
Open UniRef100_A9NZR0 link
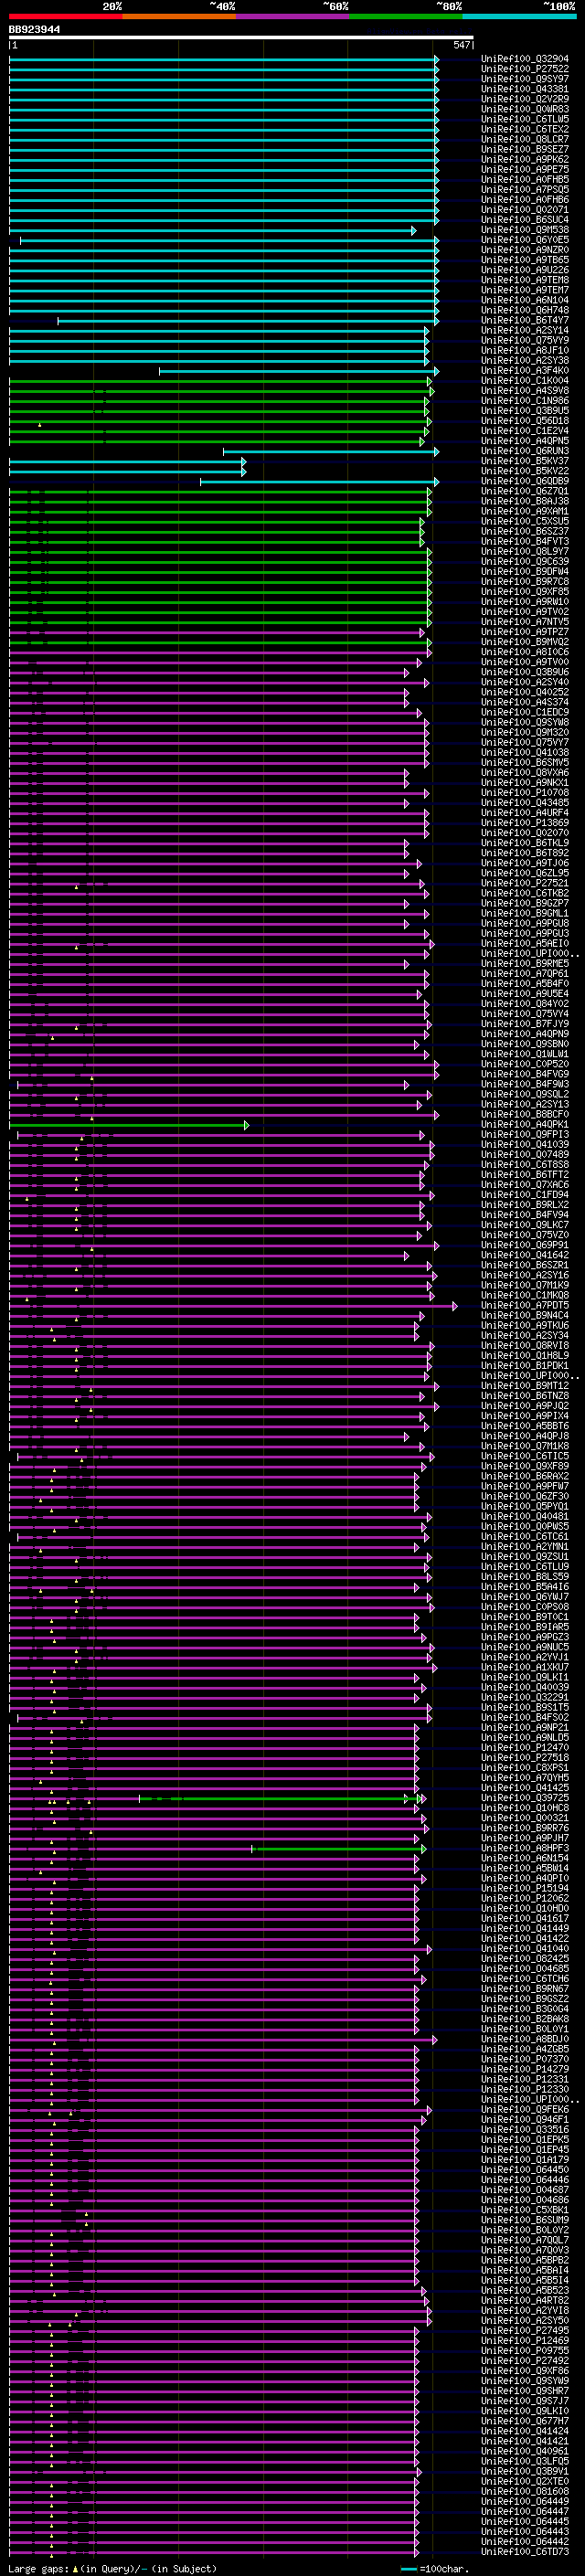[524, 250]
